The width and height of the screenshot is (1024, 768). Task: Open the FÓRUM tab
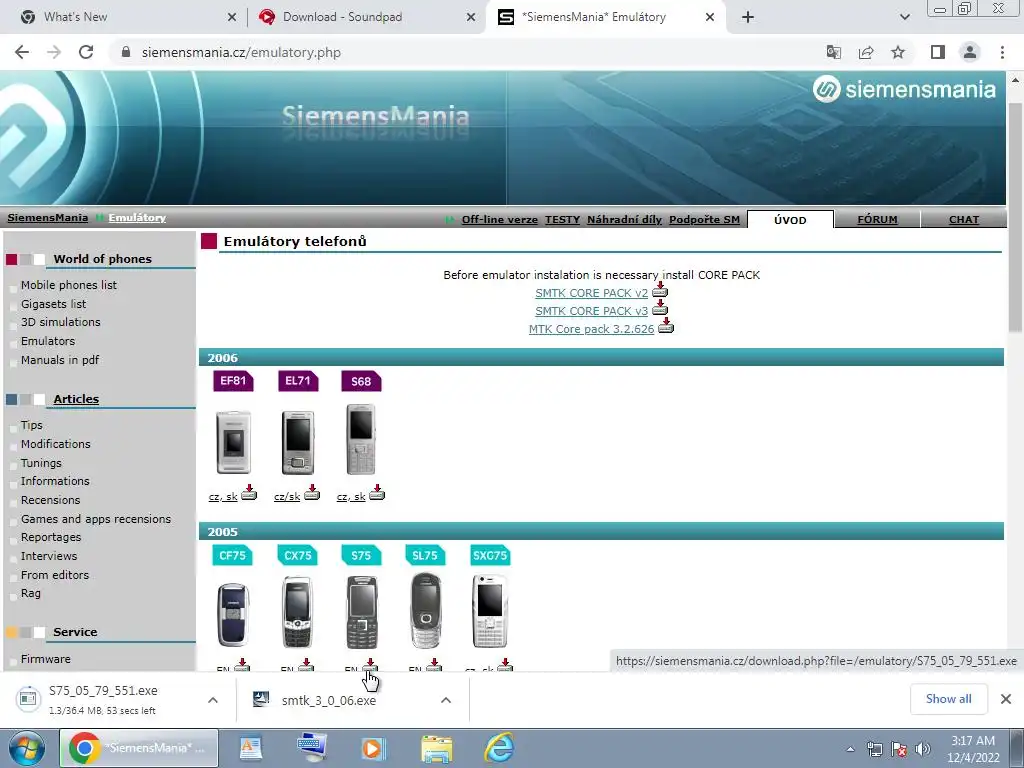[877, 220]
